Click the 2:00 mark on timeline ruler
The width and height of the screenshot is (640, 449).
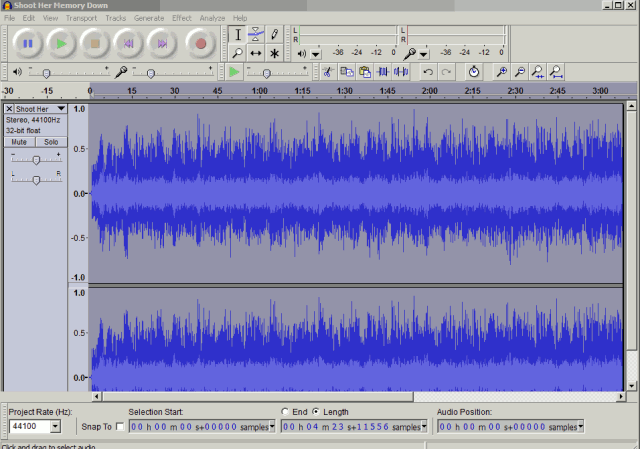tap(430, 91)
